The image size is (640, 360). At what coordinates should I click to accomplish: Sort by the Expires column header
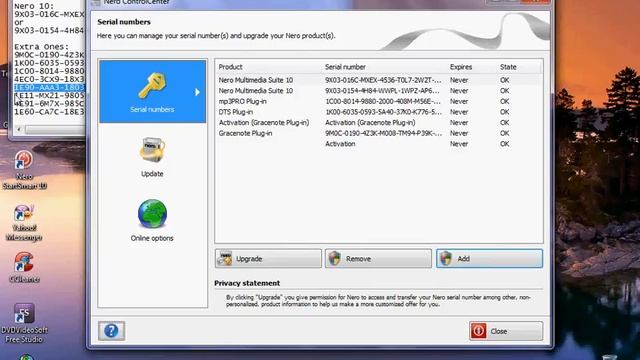click(461, 67)
